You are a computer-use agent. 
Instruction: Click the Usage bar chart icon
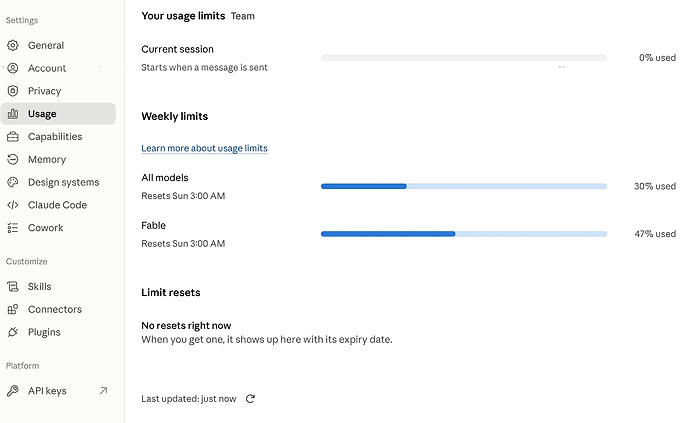[13, 114]
